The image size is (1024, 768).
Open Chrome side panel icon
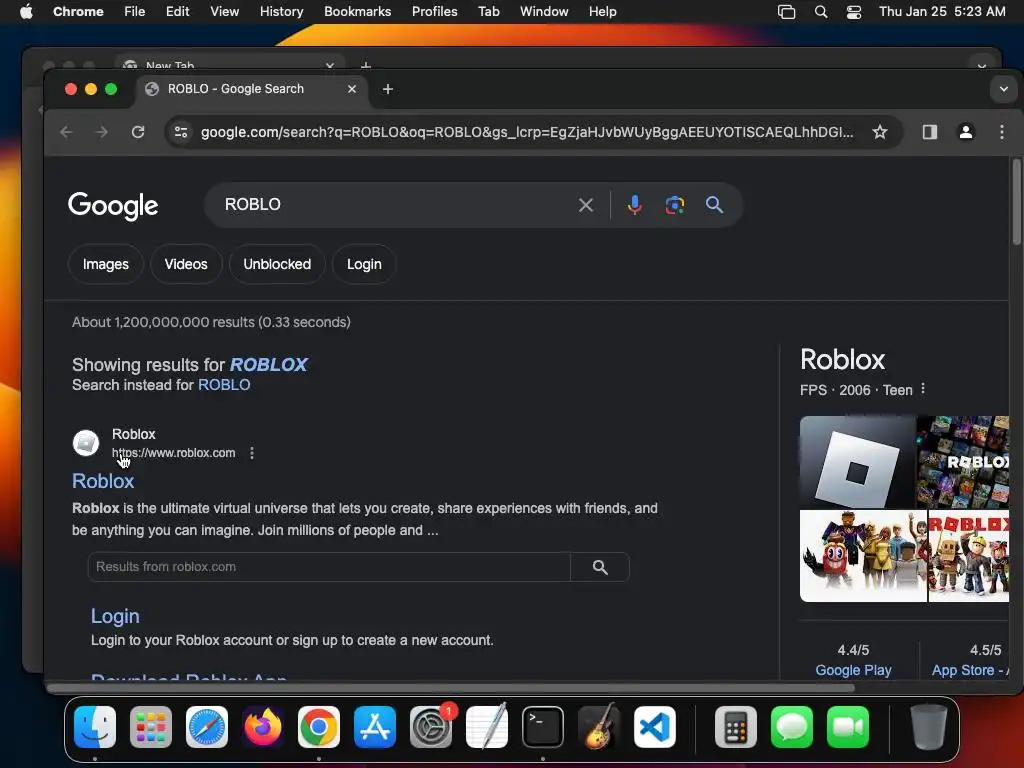[930, 132]
